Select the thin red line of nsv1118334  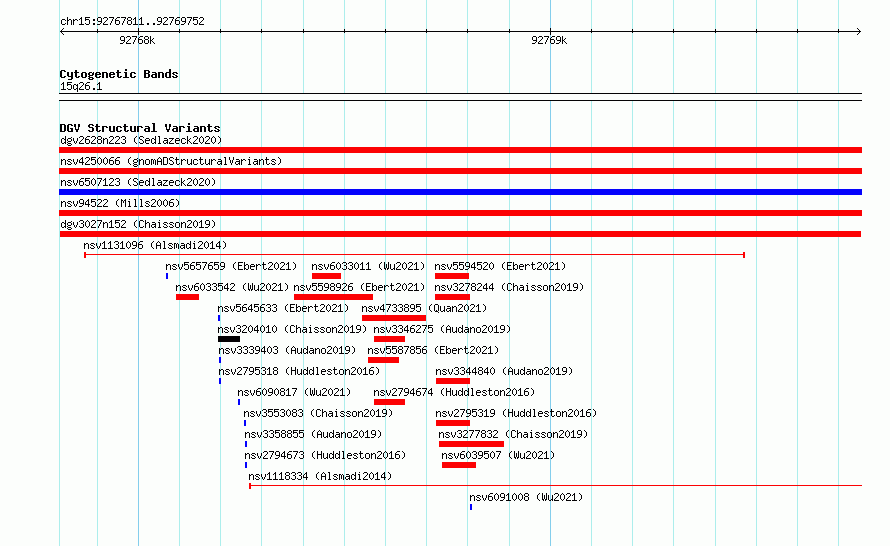556,486
